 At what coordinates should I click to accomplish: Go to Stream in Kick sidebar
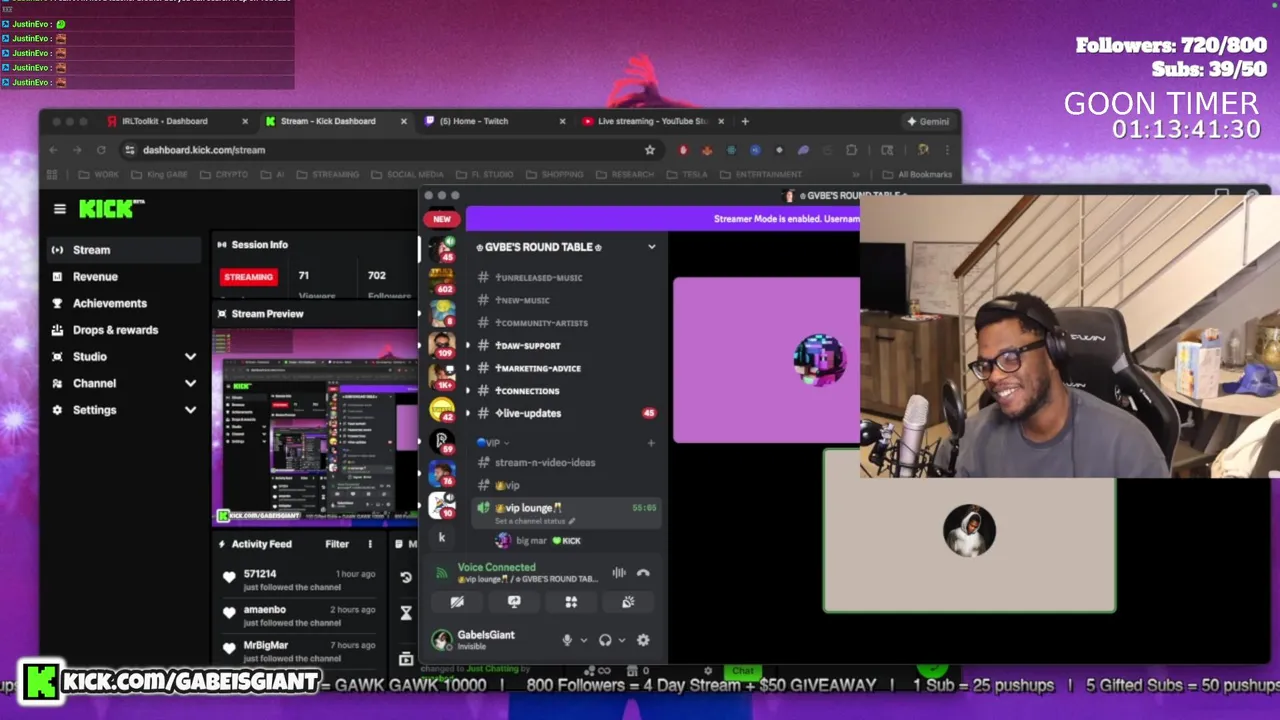tap(124, 250)
